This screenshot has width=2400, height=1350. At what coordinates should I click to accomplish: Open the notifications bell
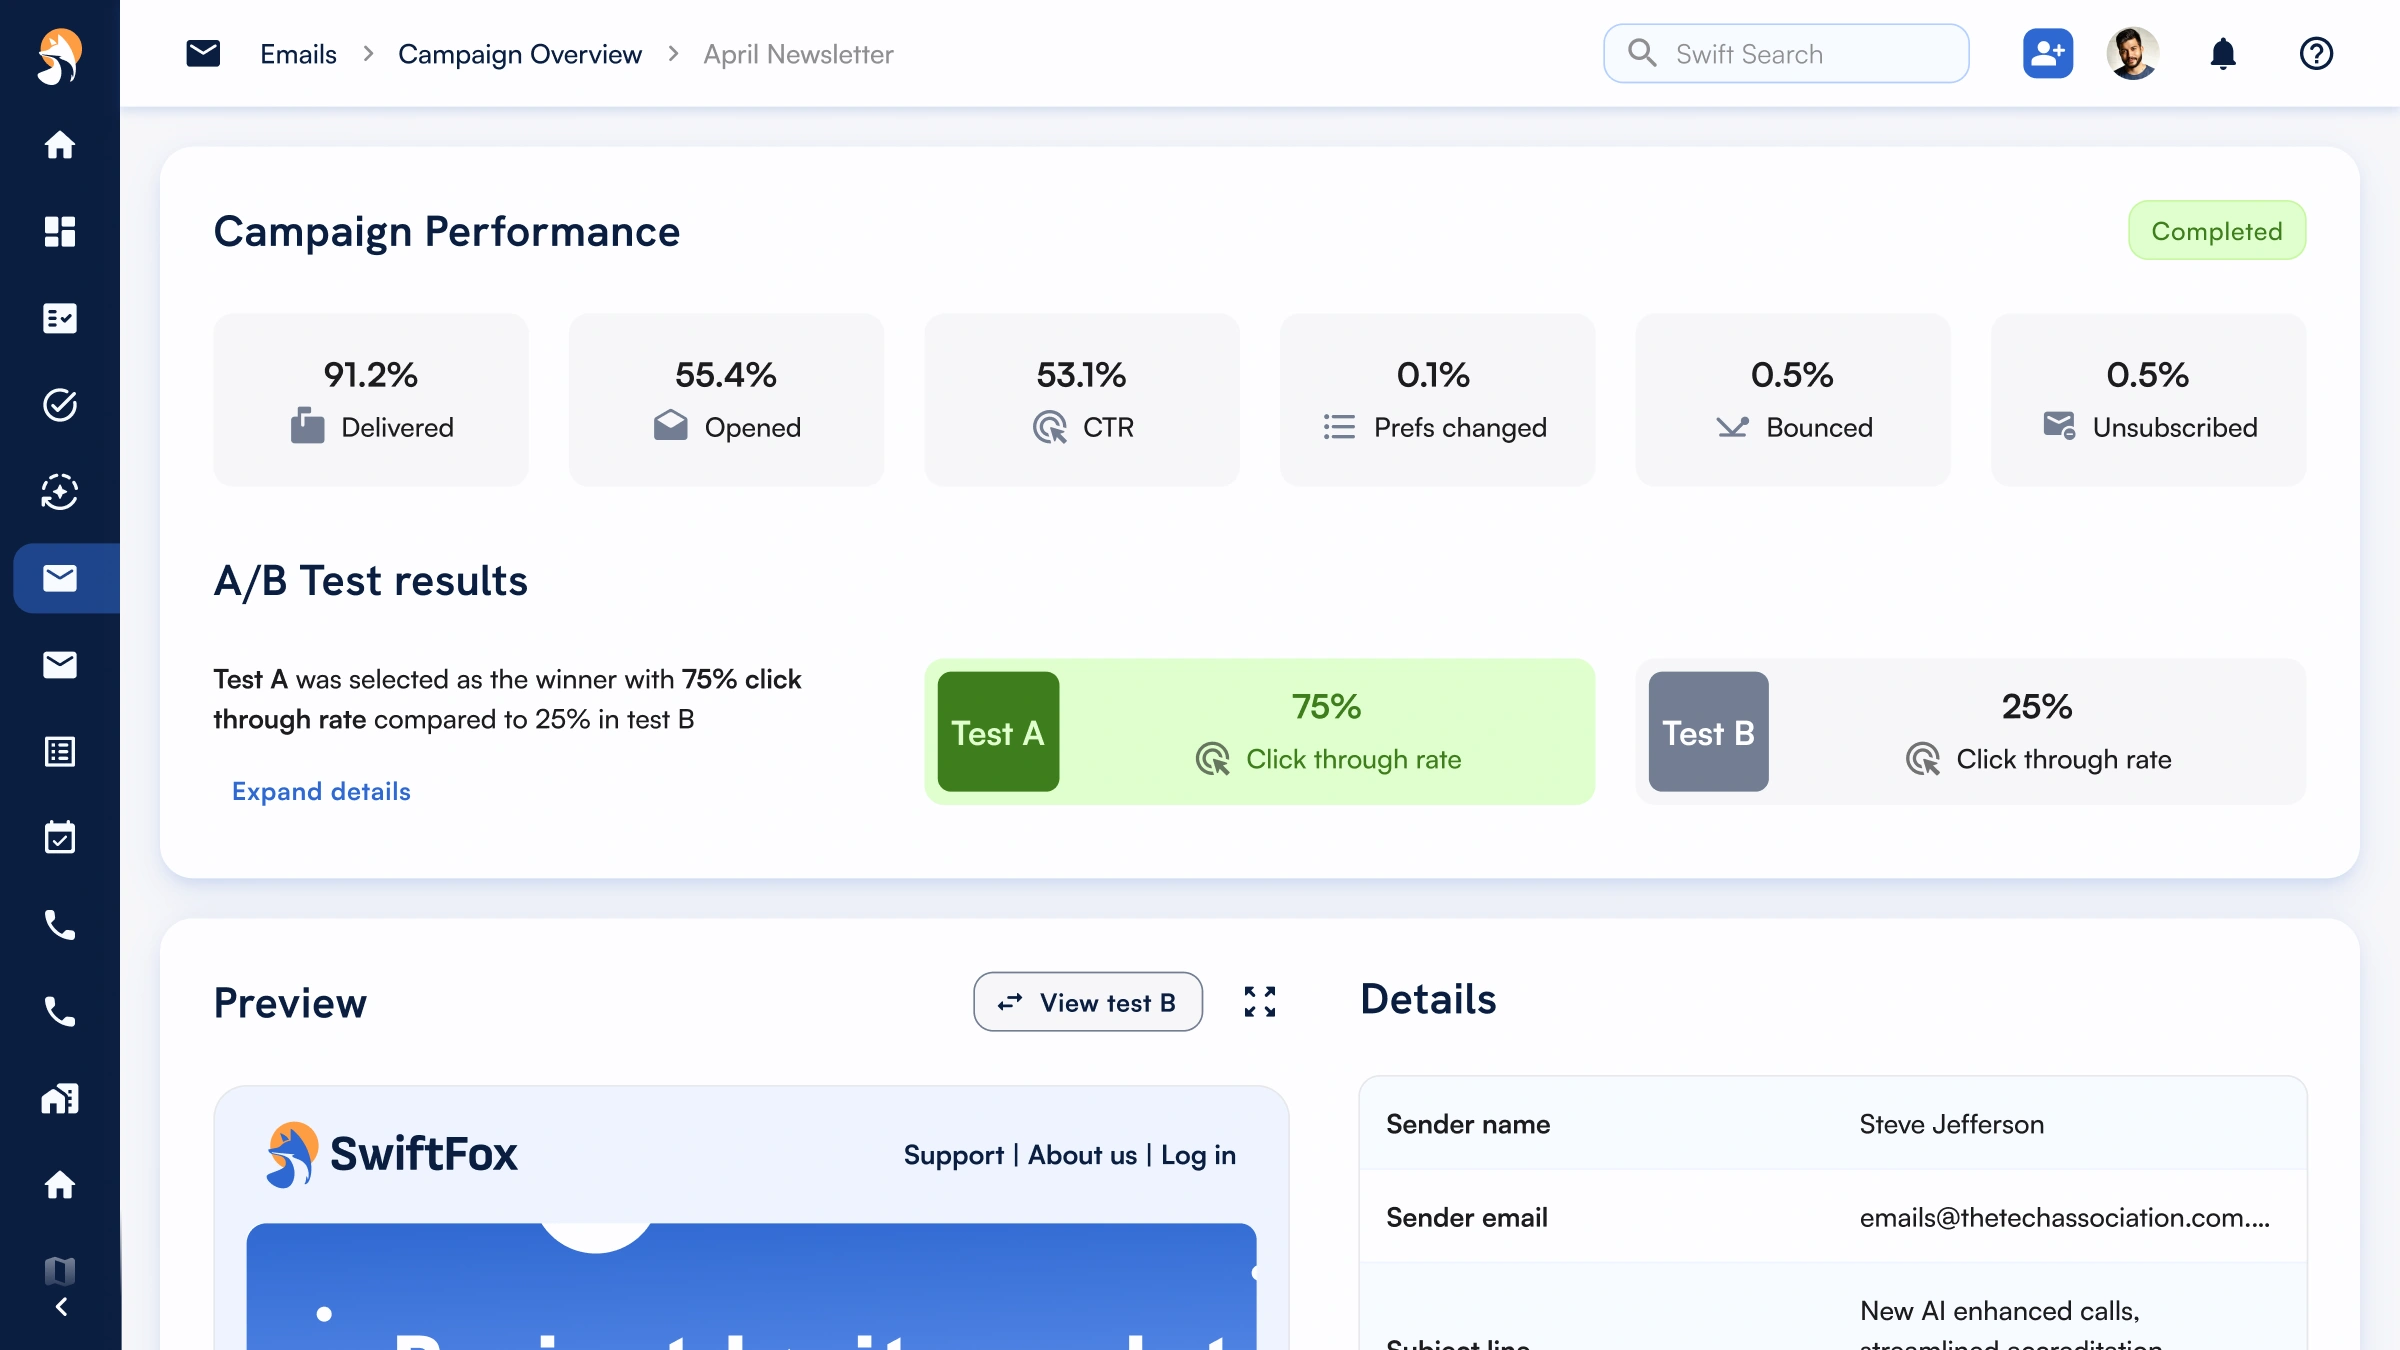click(x=2223, y=53)
